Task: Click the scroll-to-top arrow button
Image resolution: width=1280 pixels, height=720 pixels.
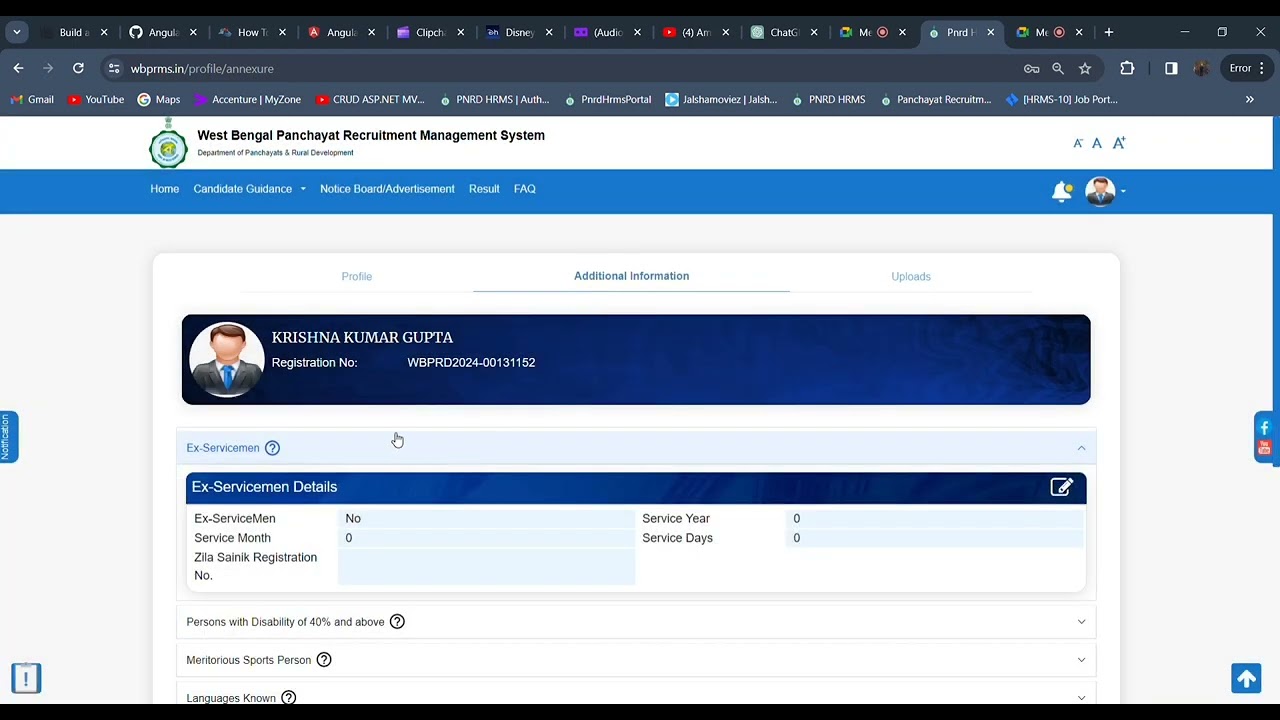Action: click(x=1246, y=678)
